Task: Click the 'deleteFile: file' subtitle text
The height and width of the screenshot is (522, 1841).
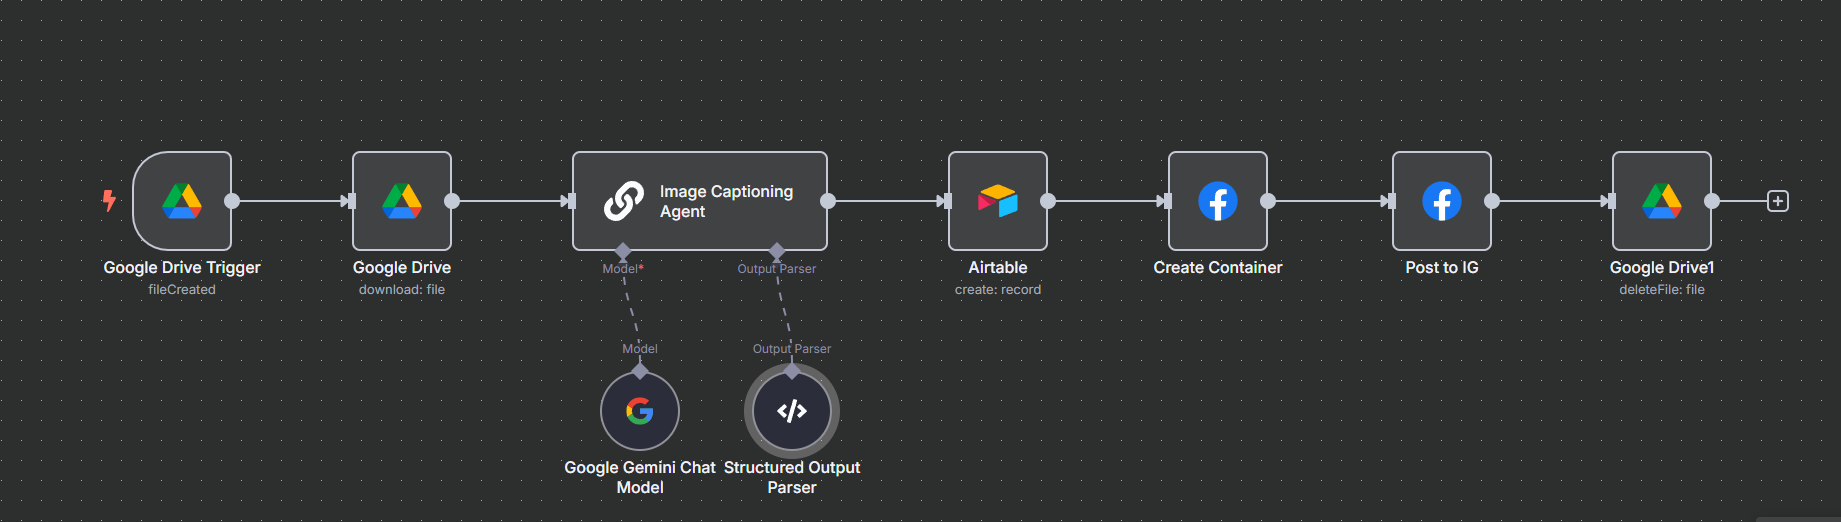Action: point(1662,290)
